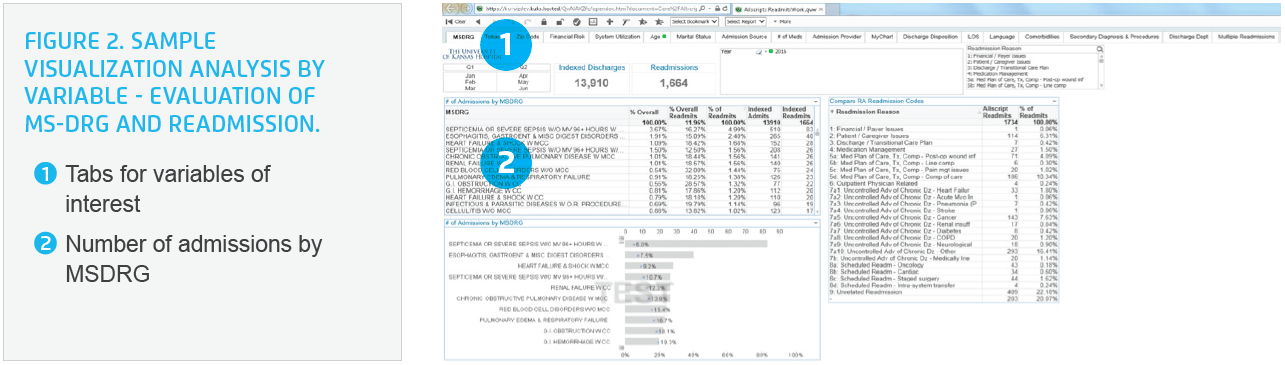Open the MyChart tab
Screen dimensions: 1285x365
click(881, 37)
